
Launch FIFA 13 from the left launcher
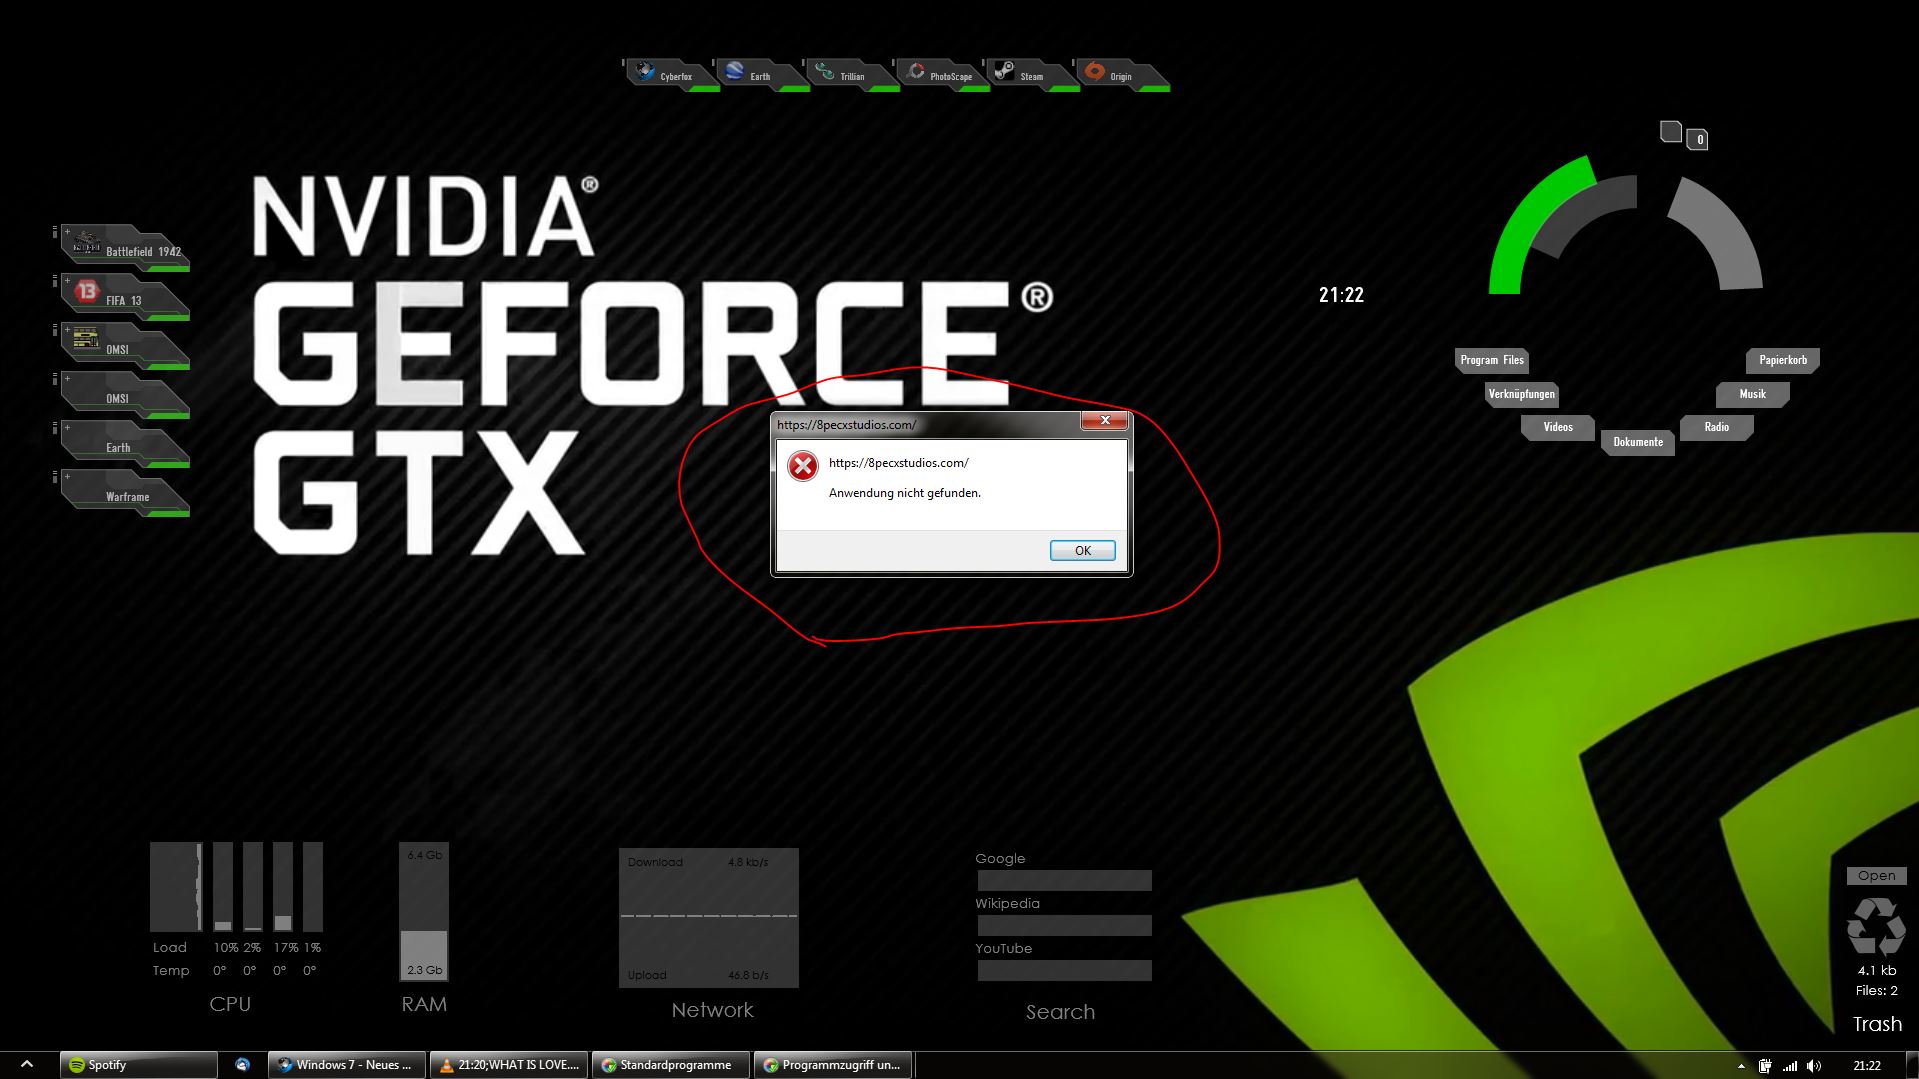pyautogui.click(x=125, y=297)
